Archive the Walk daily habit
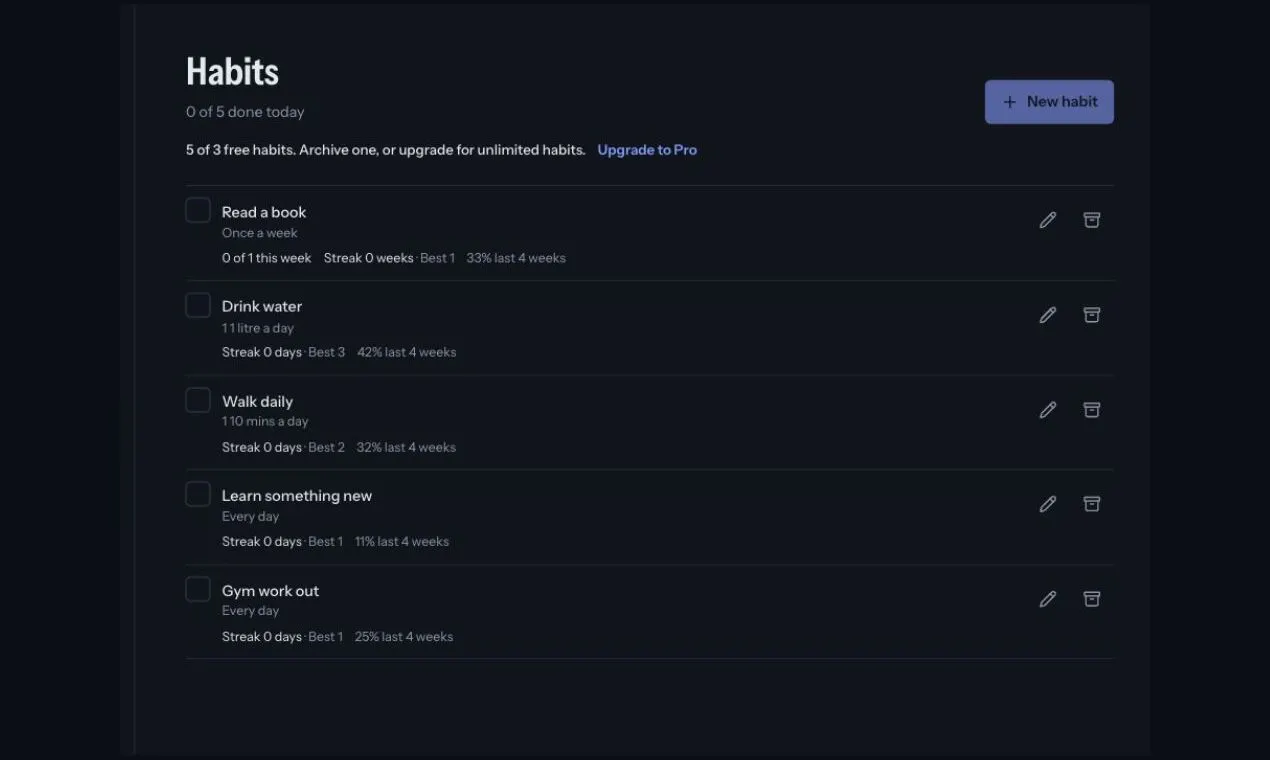 (1092, 410)
